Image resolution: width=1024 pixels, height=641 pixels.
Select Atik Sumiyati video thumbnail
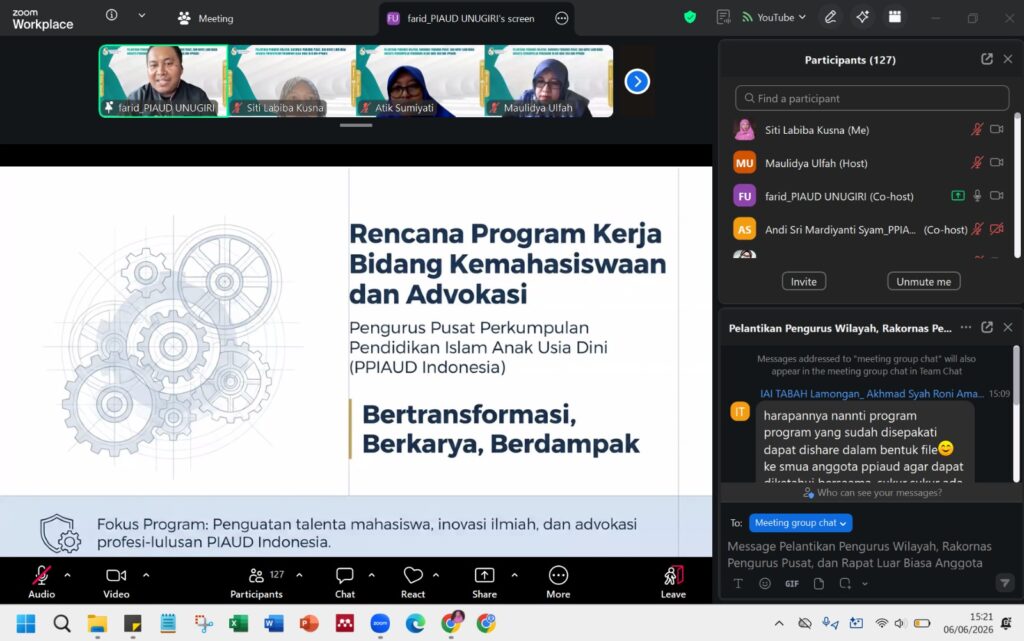point(420,81)
